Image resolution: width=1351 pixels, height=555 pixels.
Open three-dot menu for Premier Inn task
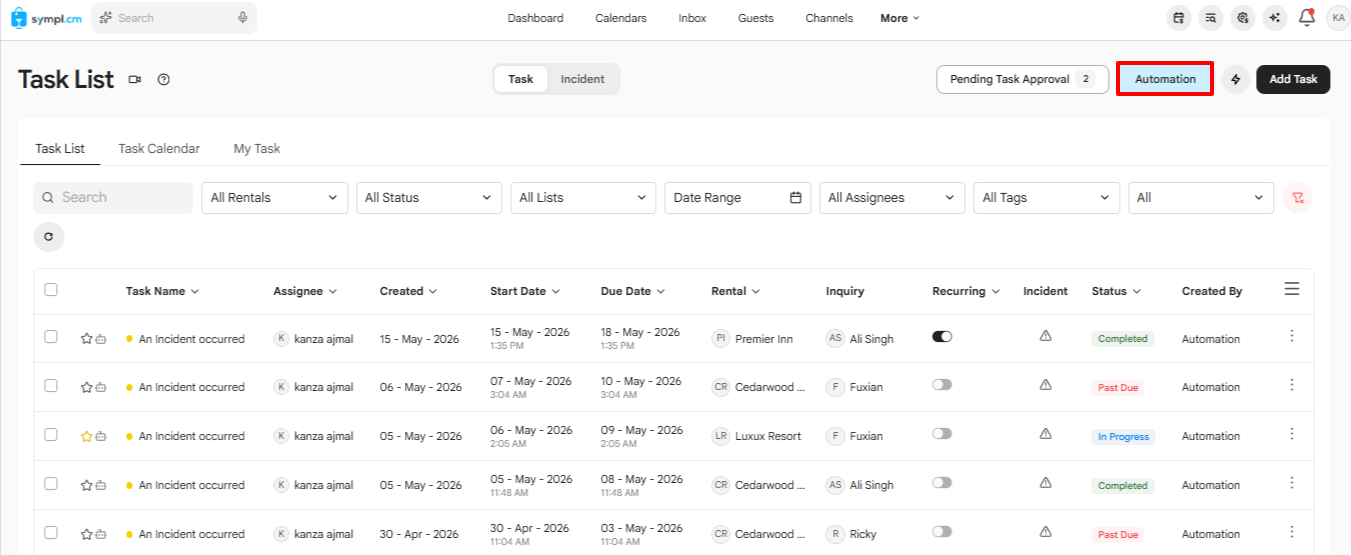pos(1292,336)
